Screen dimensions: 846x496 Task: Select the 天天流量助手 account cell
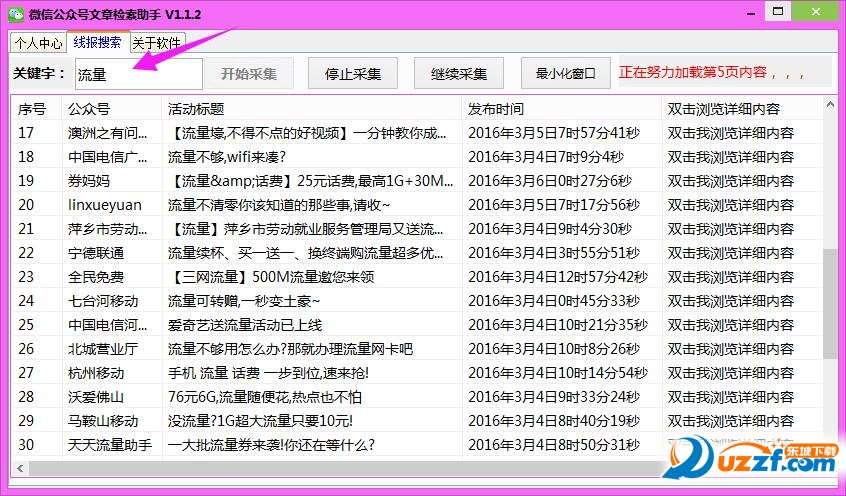point(110,445)
